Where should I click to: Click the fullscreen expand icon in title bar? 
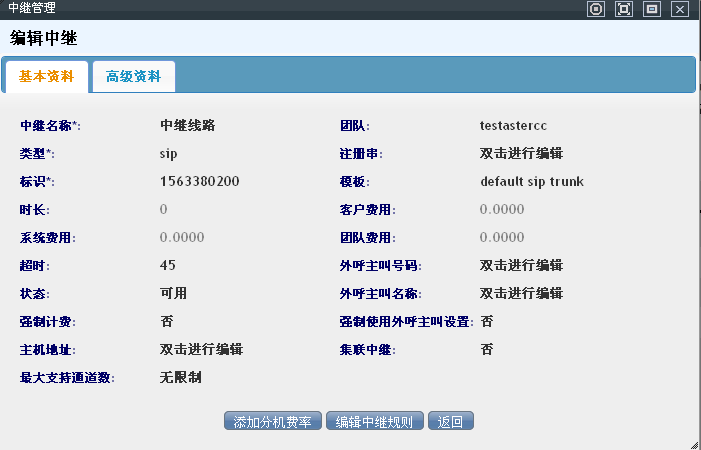(x=624, y=9)
